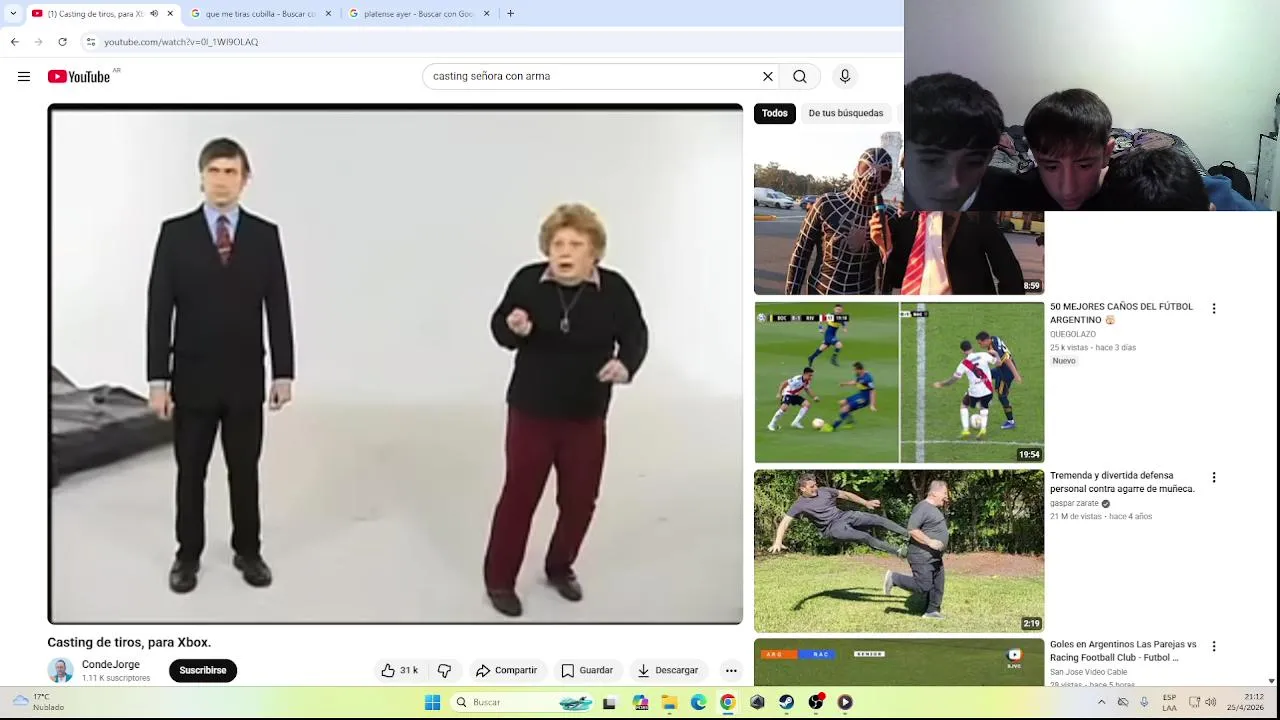1280x720 pixels.
Task: Clear the search box with X
Action: pos(768,76)
